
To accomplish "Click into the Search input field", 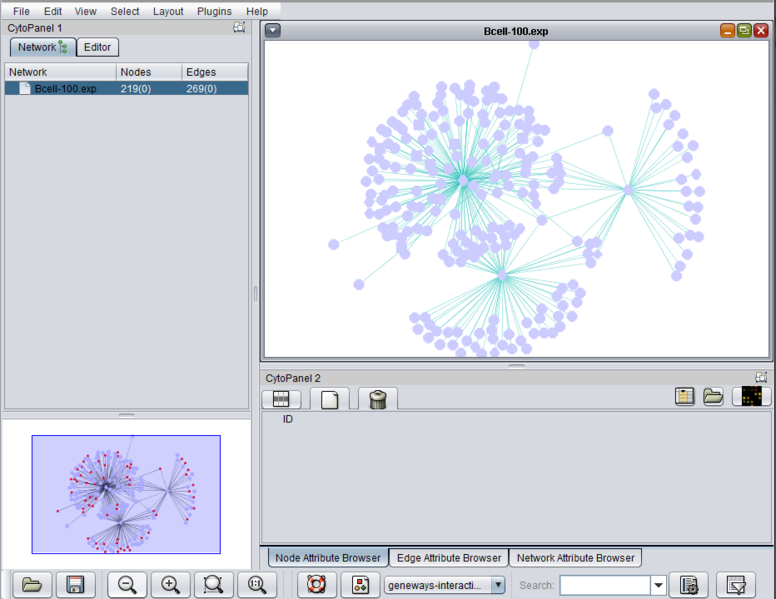I will [605, 585].
